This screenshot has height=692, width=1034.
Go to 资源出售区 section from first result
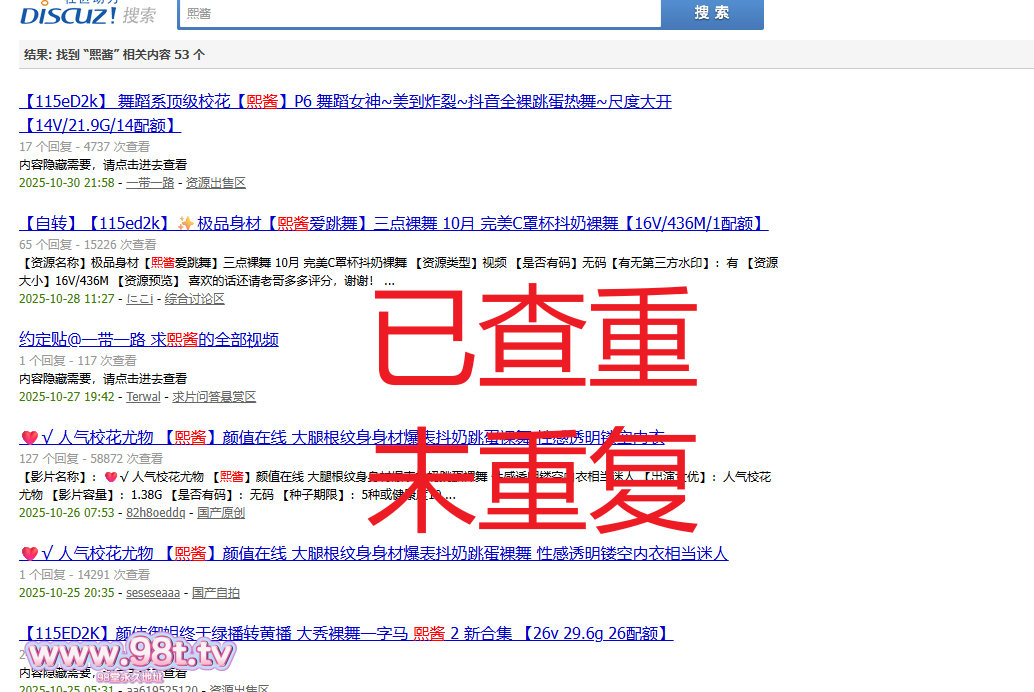[215, 183]
